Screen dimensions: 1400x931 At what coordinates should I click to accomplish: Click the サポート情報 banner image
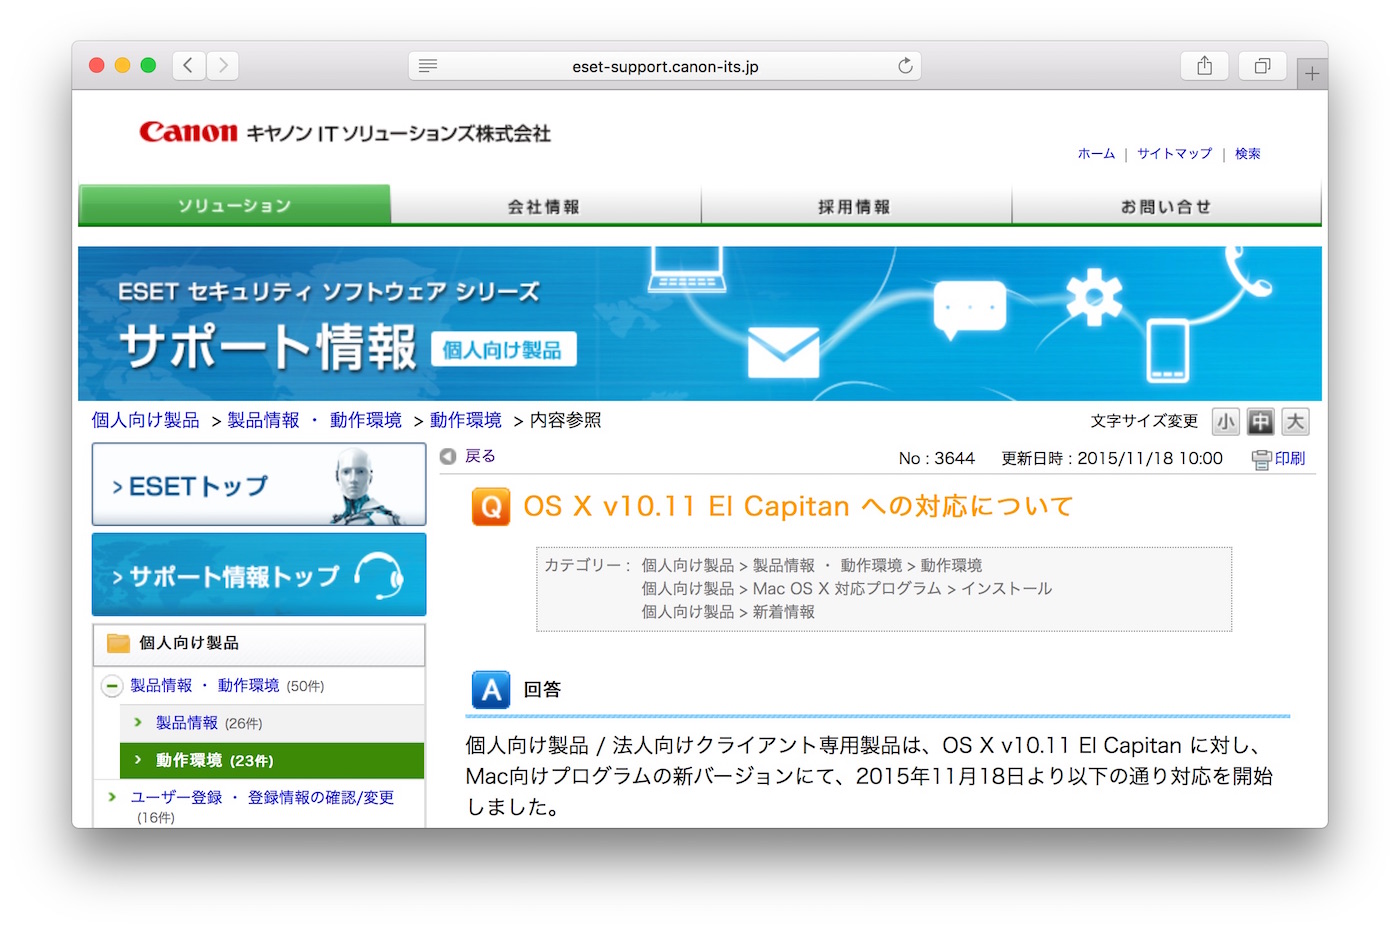(700, 324)
